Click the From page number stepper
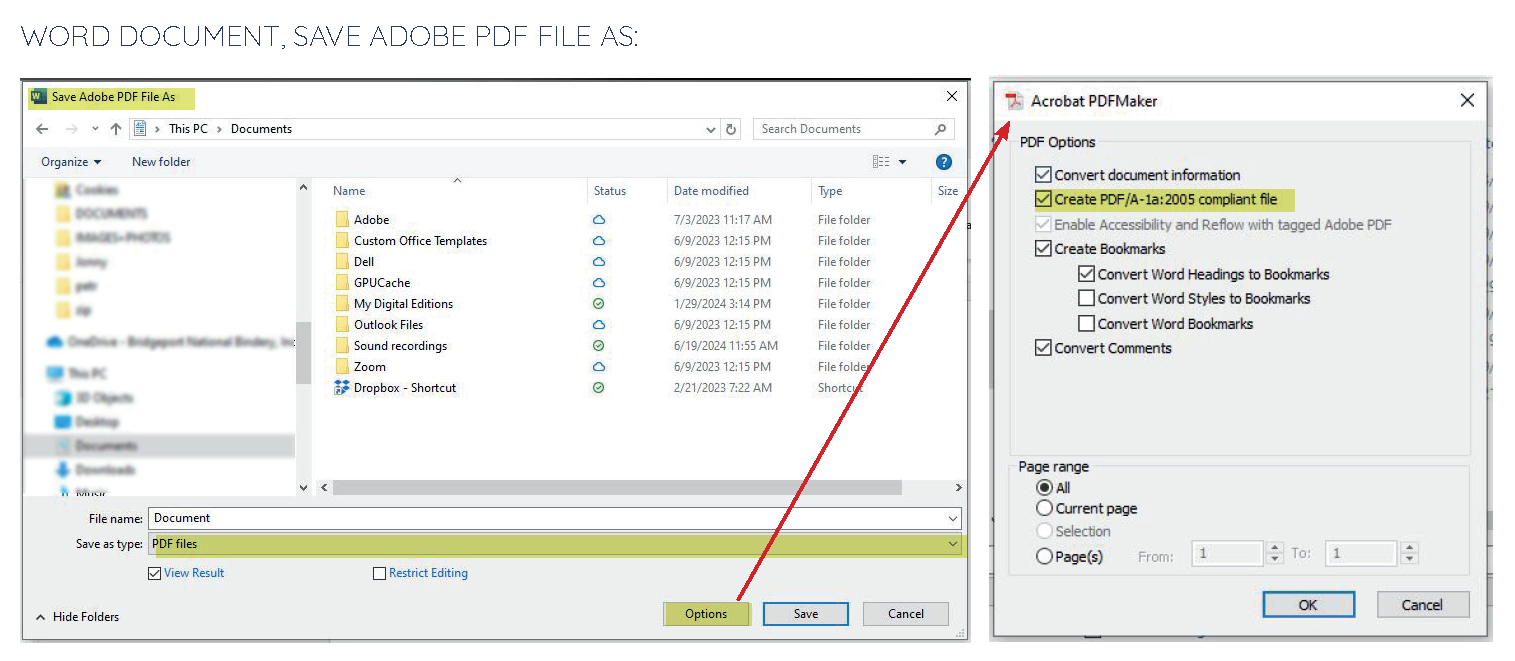 click(x=1274, y=554)
